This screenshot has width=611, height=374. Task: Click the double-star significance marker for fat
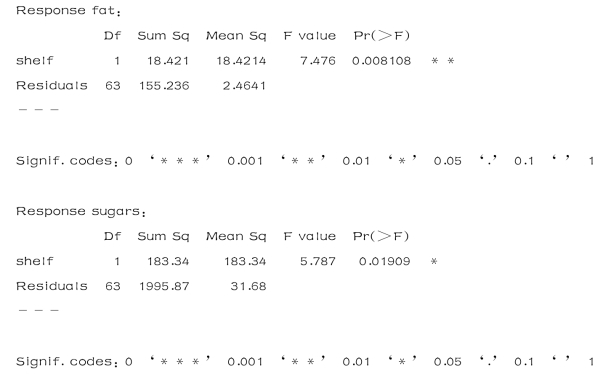click(443, 61)
